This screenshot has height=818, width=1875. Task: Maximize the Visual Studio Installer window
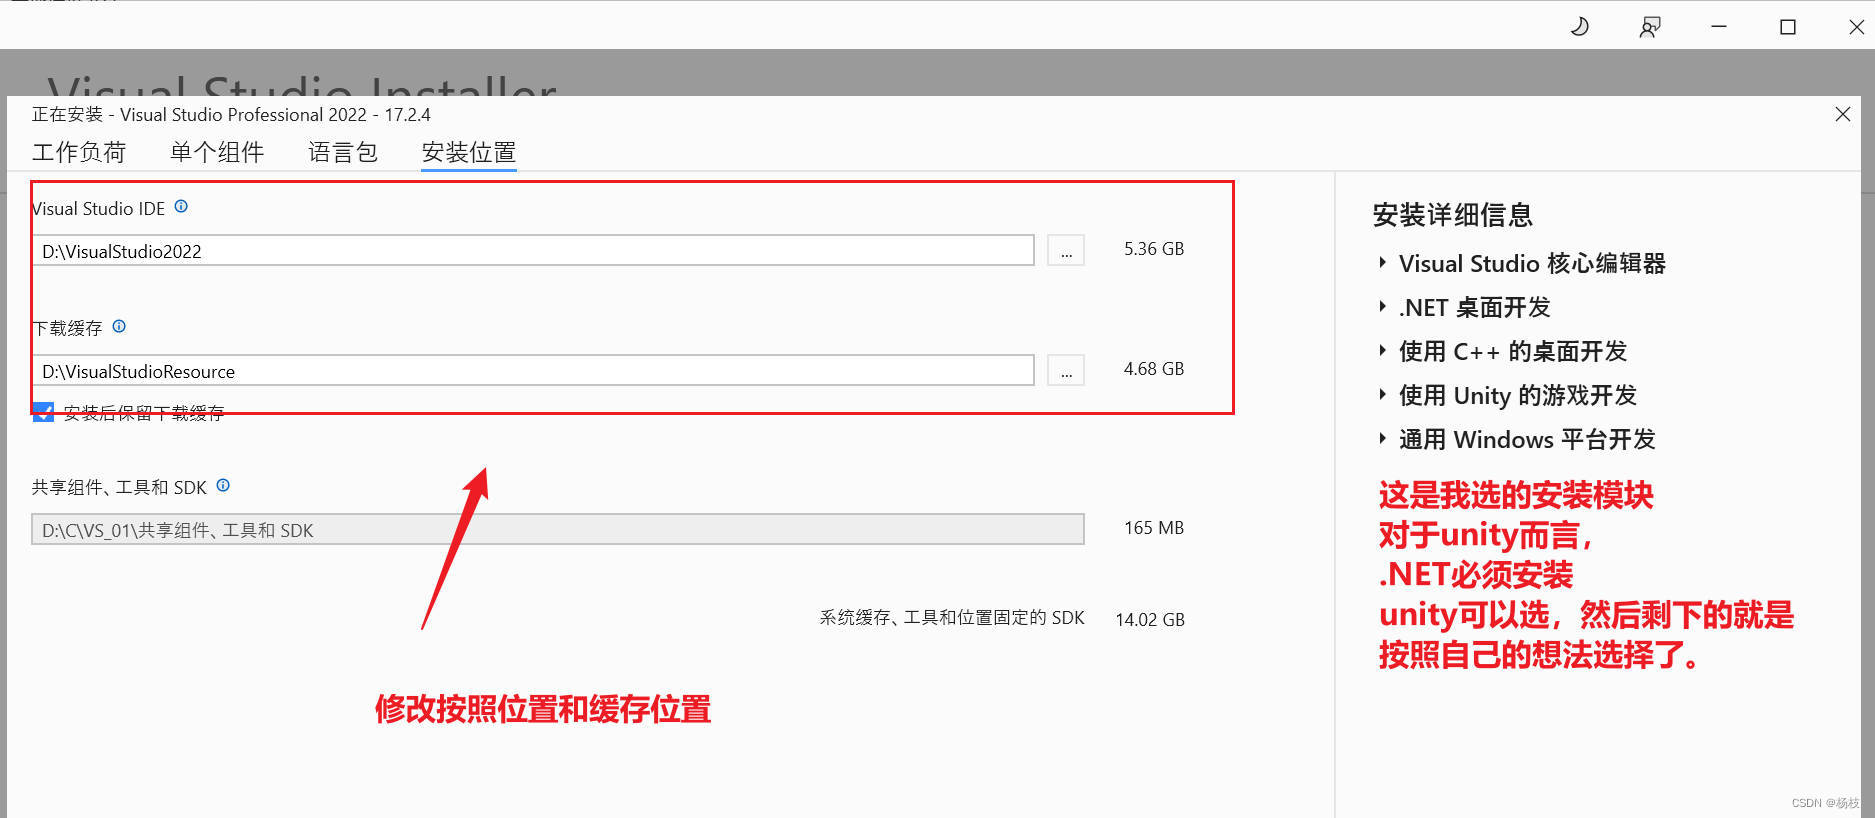pos(1788,27)
